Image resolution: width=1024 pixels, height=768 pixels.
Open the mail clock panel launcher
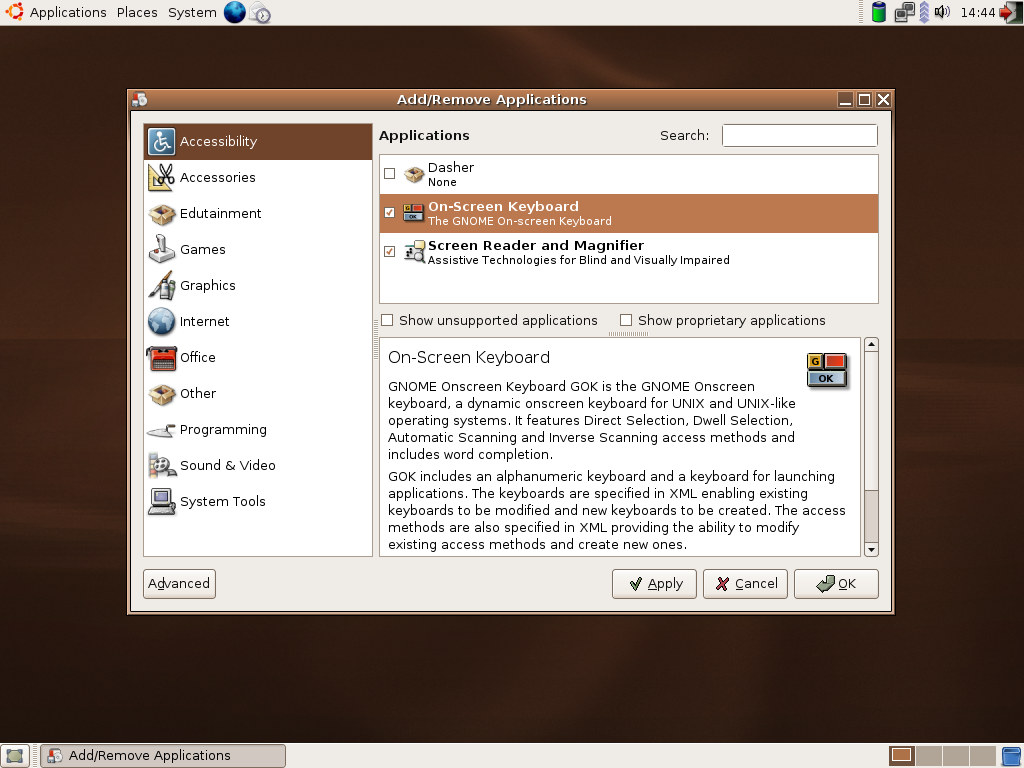(260, 12)
